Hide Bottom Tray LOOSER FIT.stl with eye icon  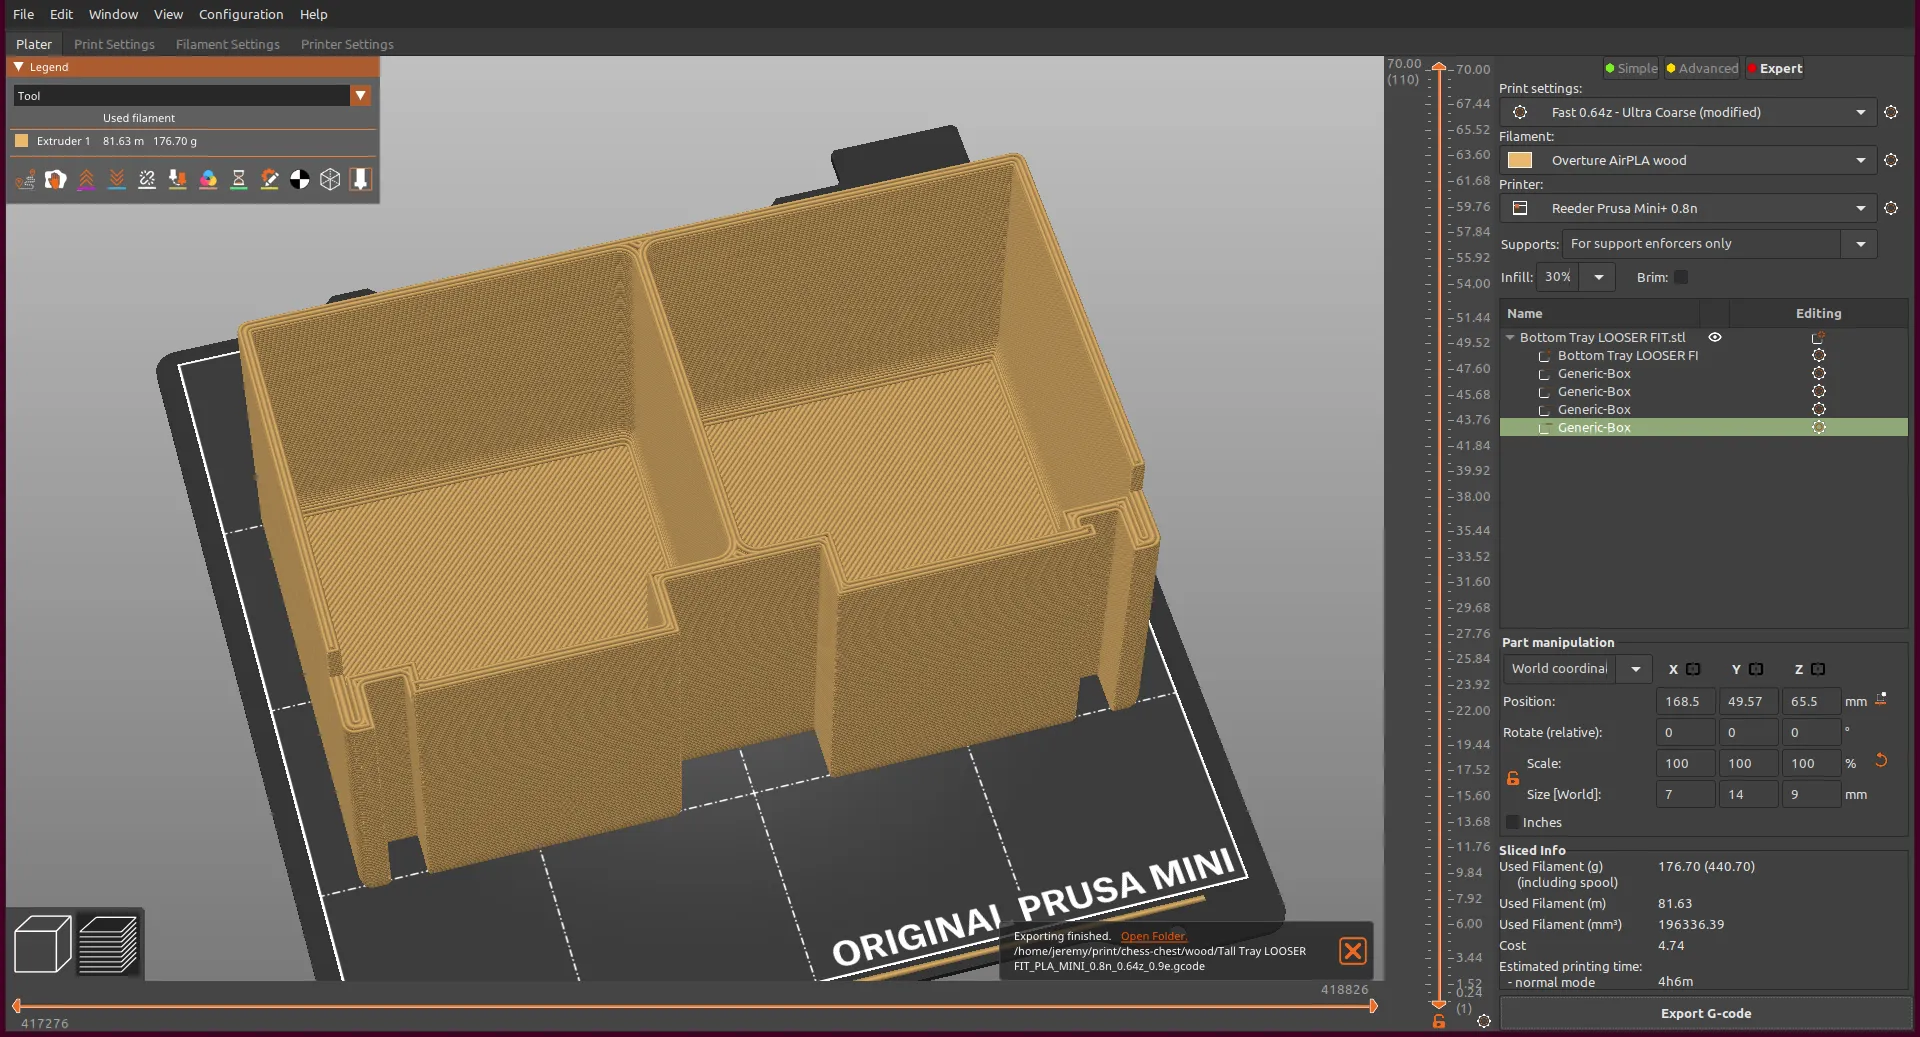click(1715, 338)
